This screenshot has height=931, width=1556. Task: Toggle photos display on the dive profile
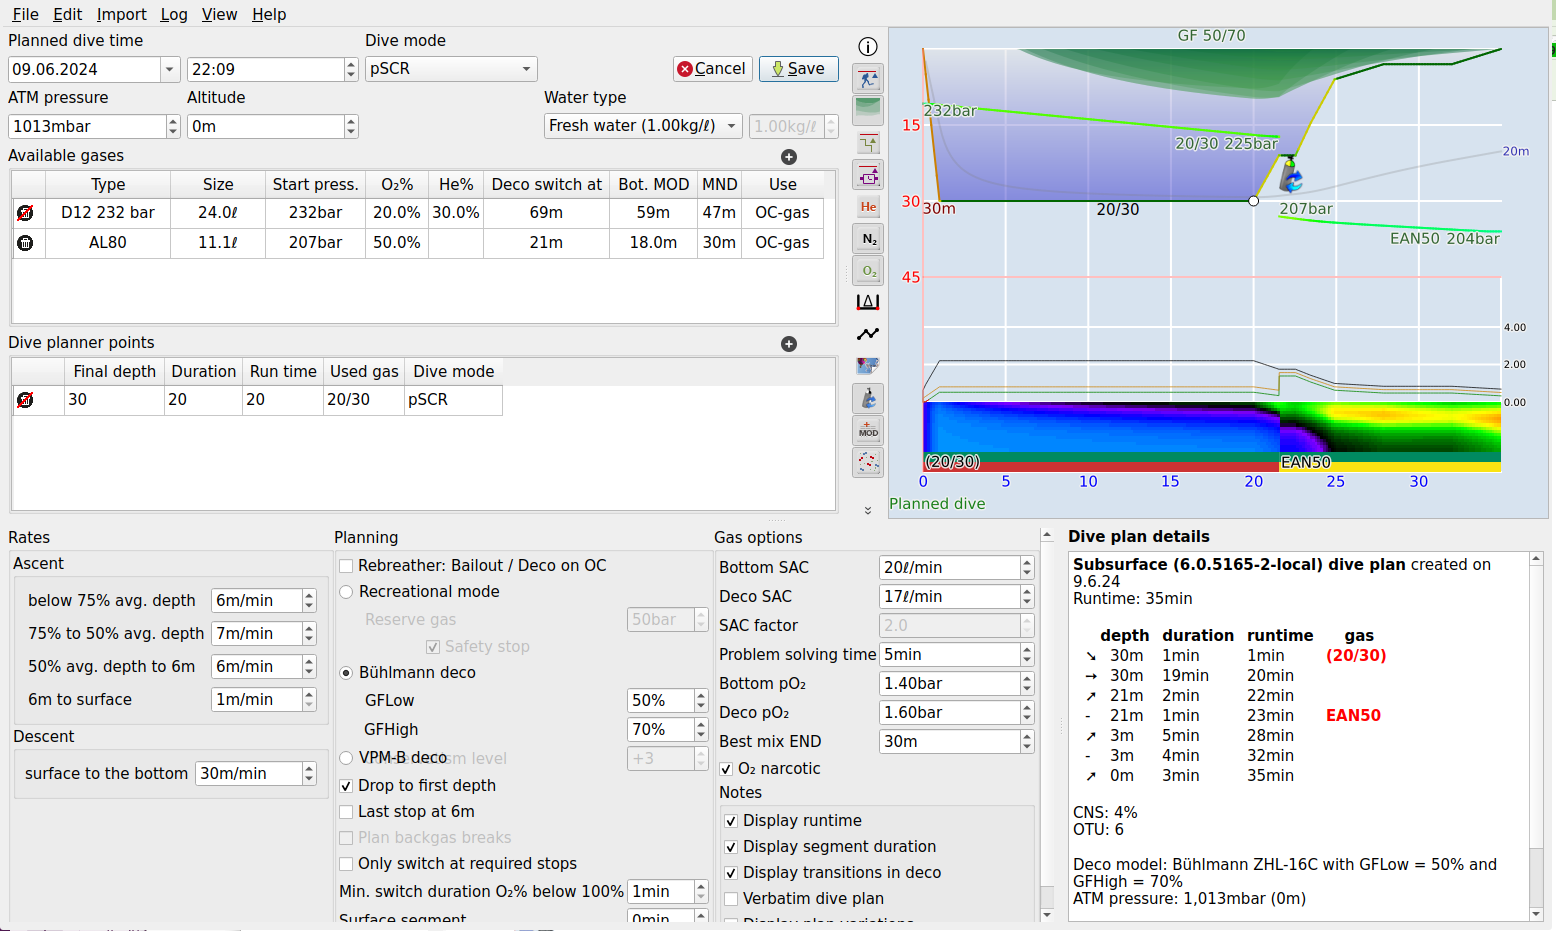click(867, 365)
